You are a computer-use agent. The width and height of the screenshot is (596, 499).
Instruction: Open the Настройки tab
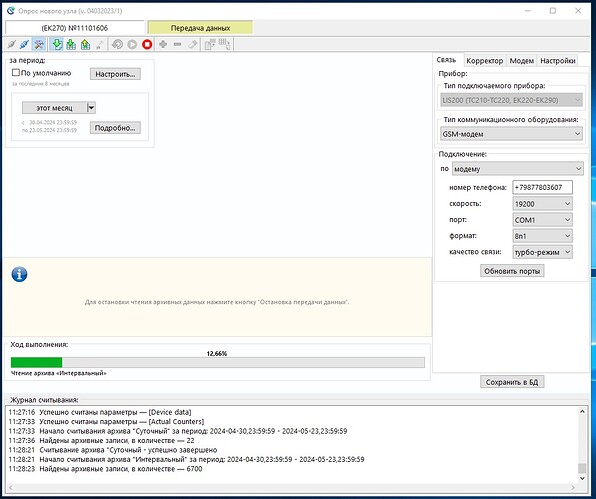click(x=558, y=61)
